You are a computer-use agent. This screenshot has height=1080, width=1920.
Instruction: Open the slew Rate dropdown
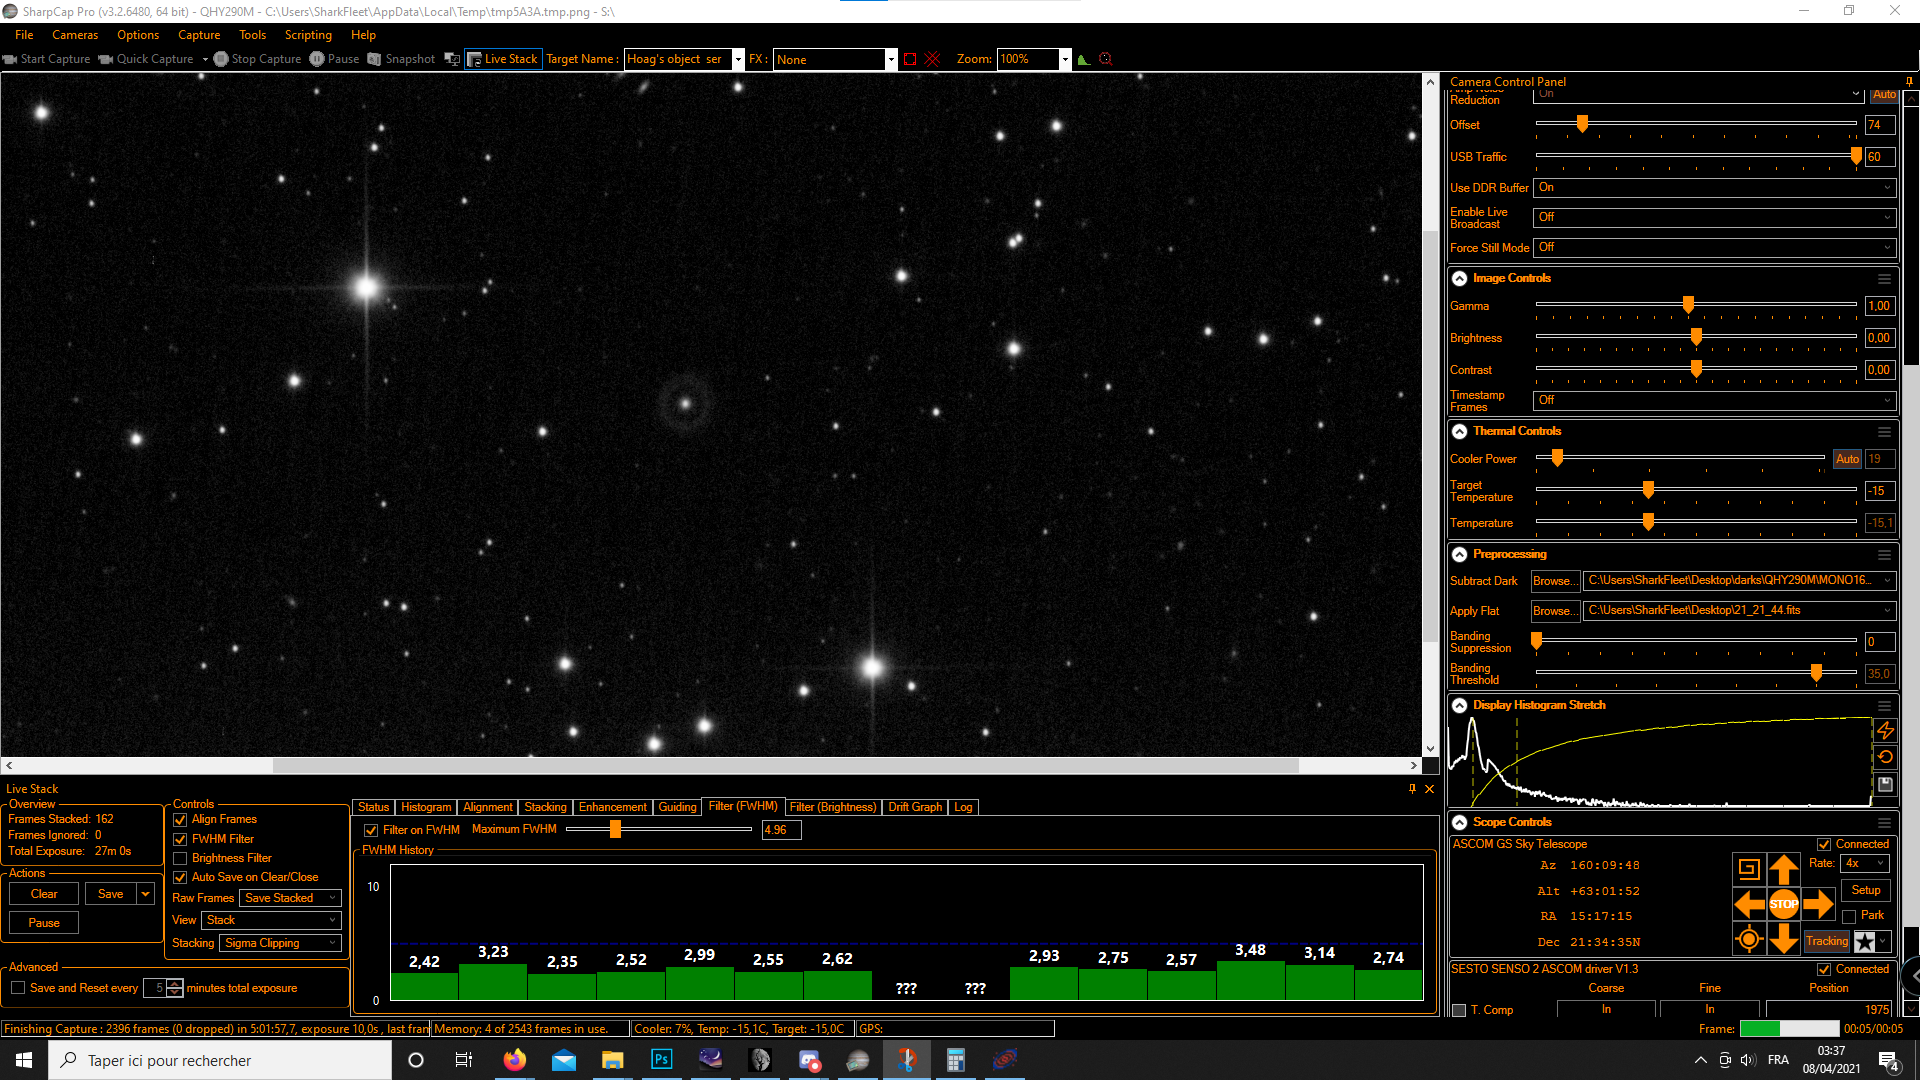1865,863
